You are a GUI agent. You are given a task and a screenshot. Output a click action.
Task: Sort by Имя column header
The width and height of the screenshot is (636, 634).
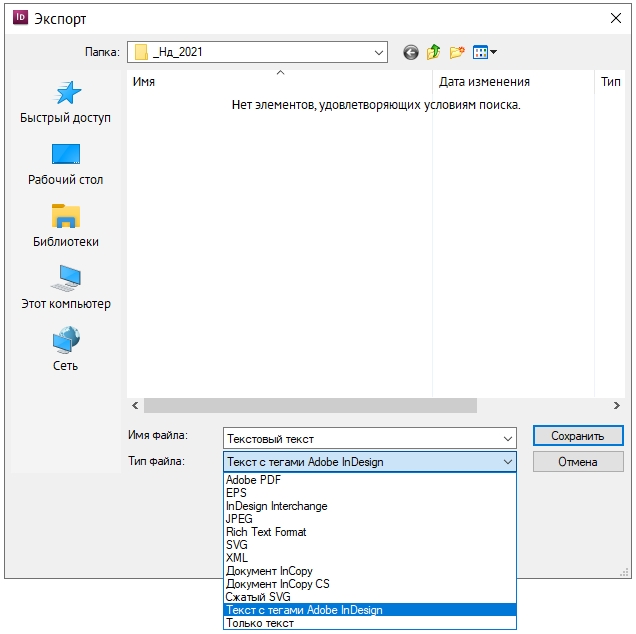(x=279, y=82)
